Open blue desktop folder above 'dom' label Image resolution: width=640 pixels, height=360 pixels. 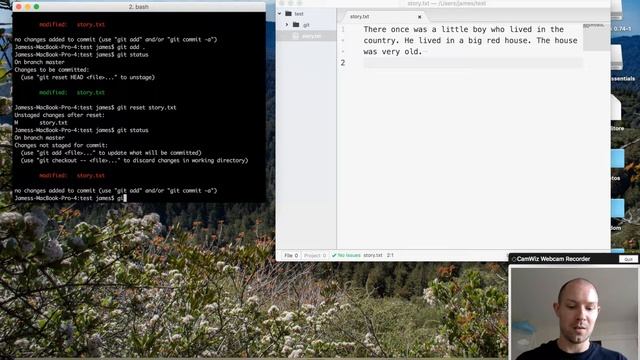(617, 209)
